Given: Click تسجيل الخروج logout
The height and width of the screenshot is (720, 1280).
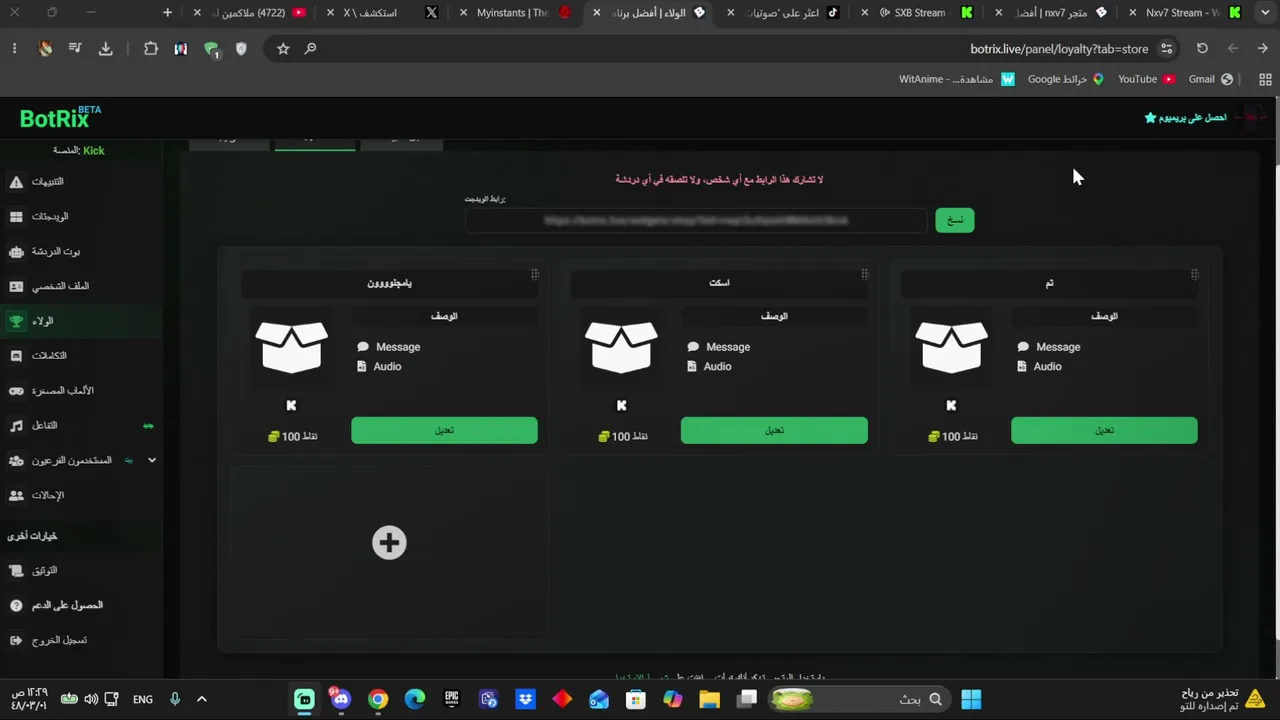Looking at the screenshot, I should 80,640.
